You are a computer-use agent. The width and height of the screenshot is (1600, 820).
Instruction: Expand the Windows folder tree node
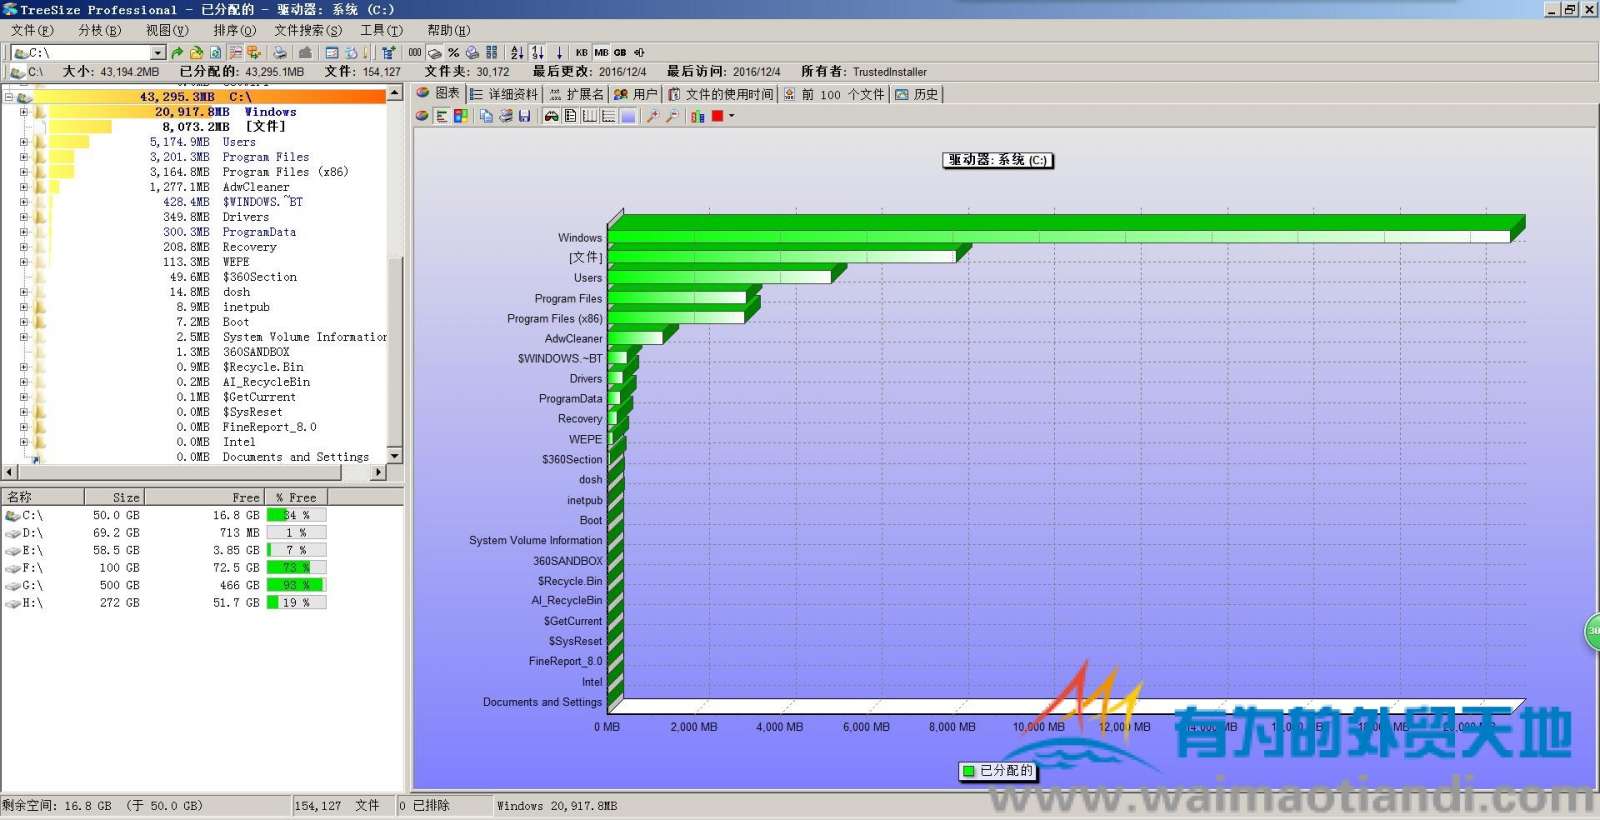pyautogui.click(x=23, y=112)
